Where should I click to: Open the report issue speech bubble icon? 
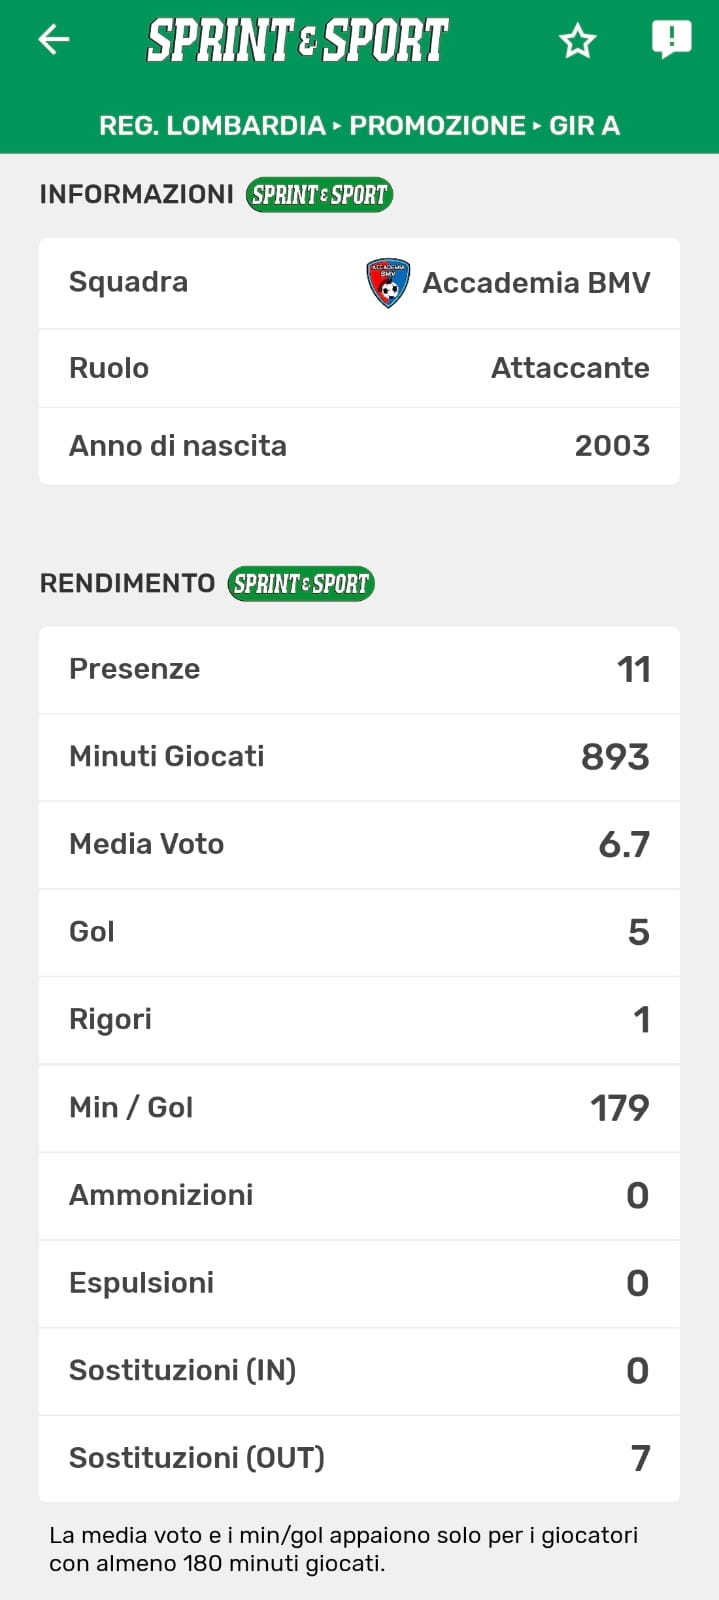671,40
